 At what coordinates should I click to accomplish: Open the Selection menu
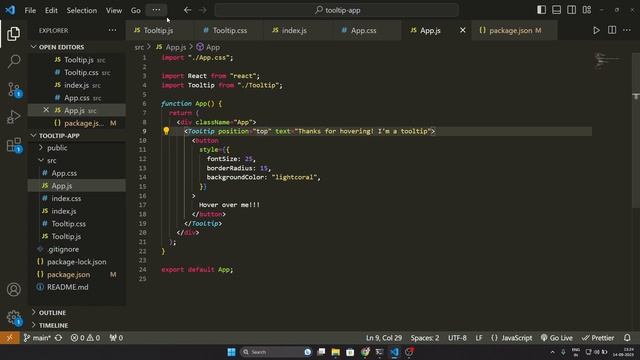tap(82, 10)
